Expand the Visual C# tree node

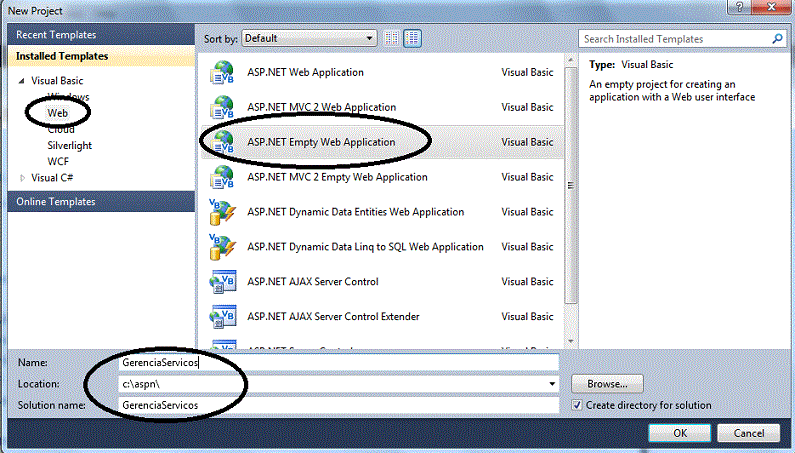(x=22, y=178)
